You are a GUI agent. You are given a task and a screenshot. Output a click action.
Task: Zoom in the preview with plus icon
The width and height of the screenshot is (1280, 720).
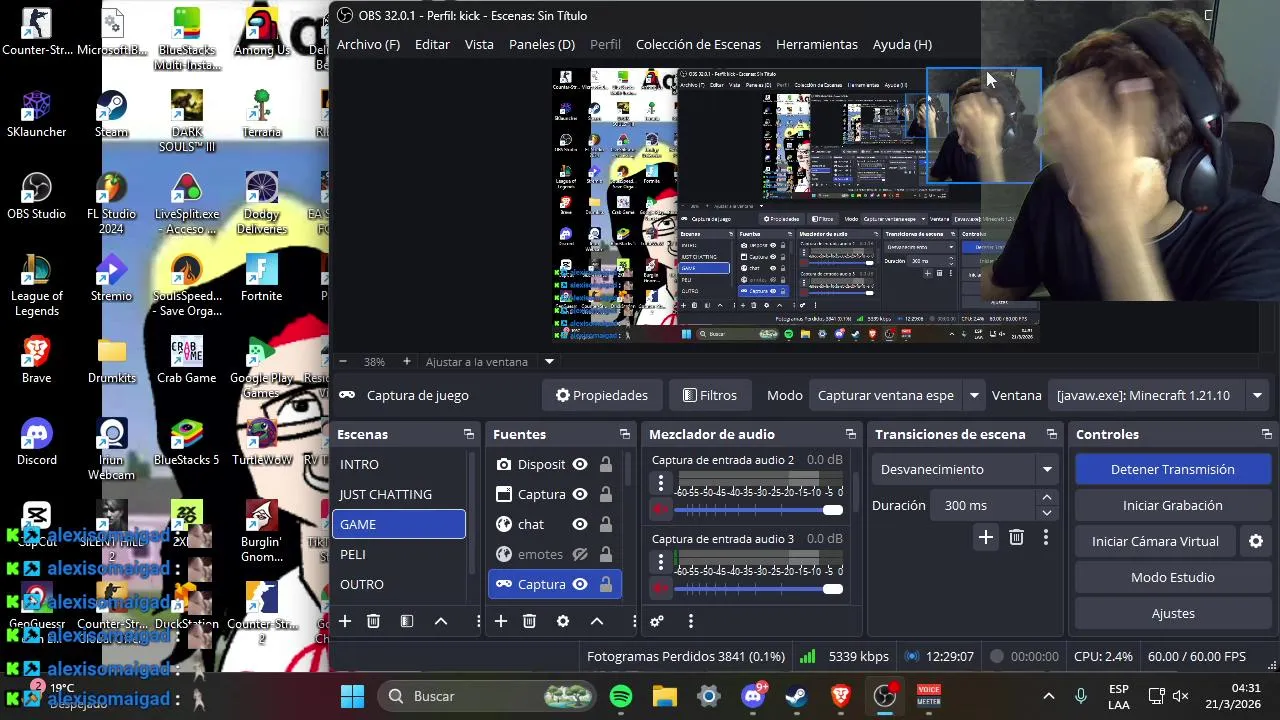(x=406, y=361)
